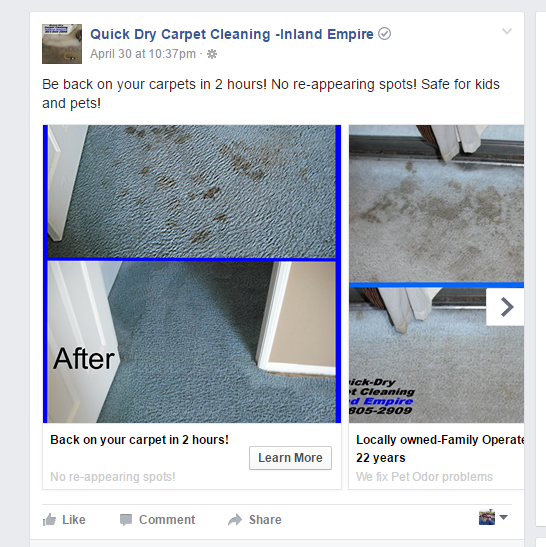This screenshot has width=546, height=547.
Task: Click the Like text label
Action: point(74,520)
